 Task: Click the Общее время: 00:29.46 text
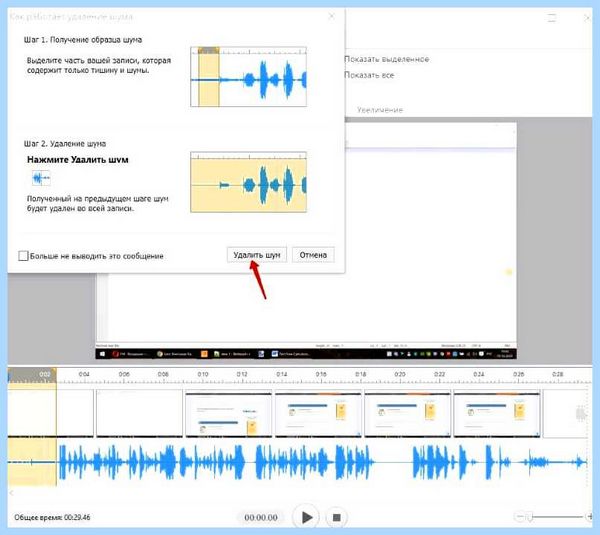click(52, 517)
